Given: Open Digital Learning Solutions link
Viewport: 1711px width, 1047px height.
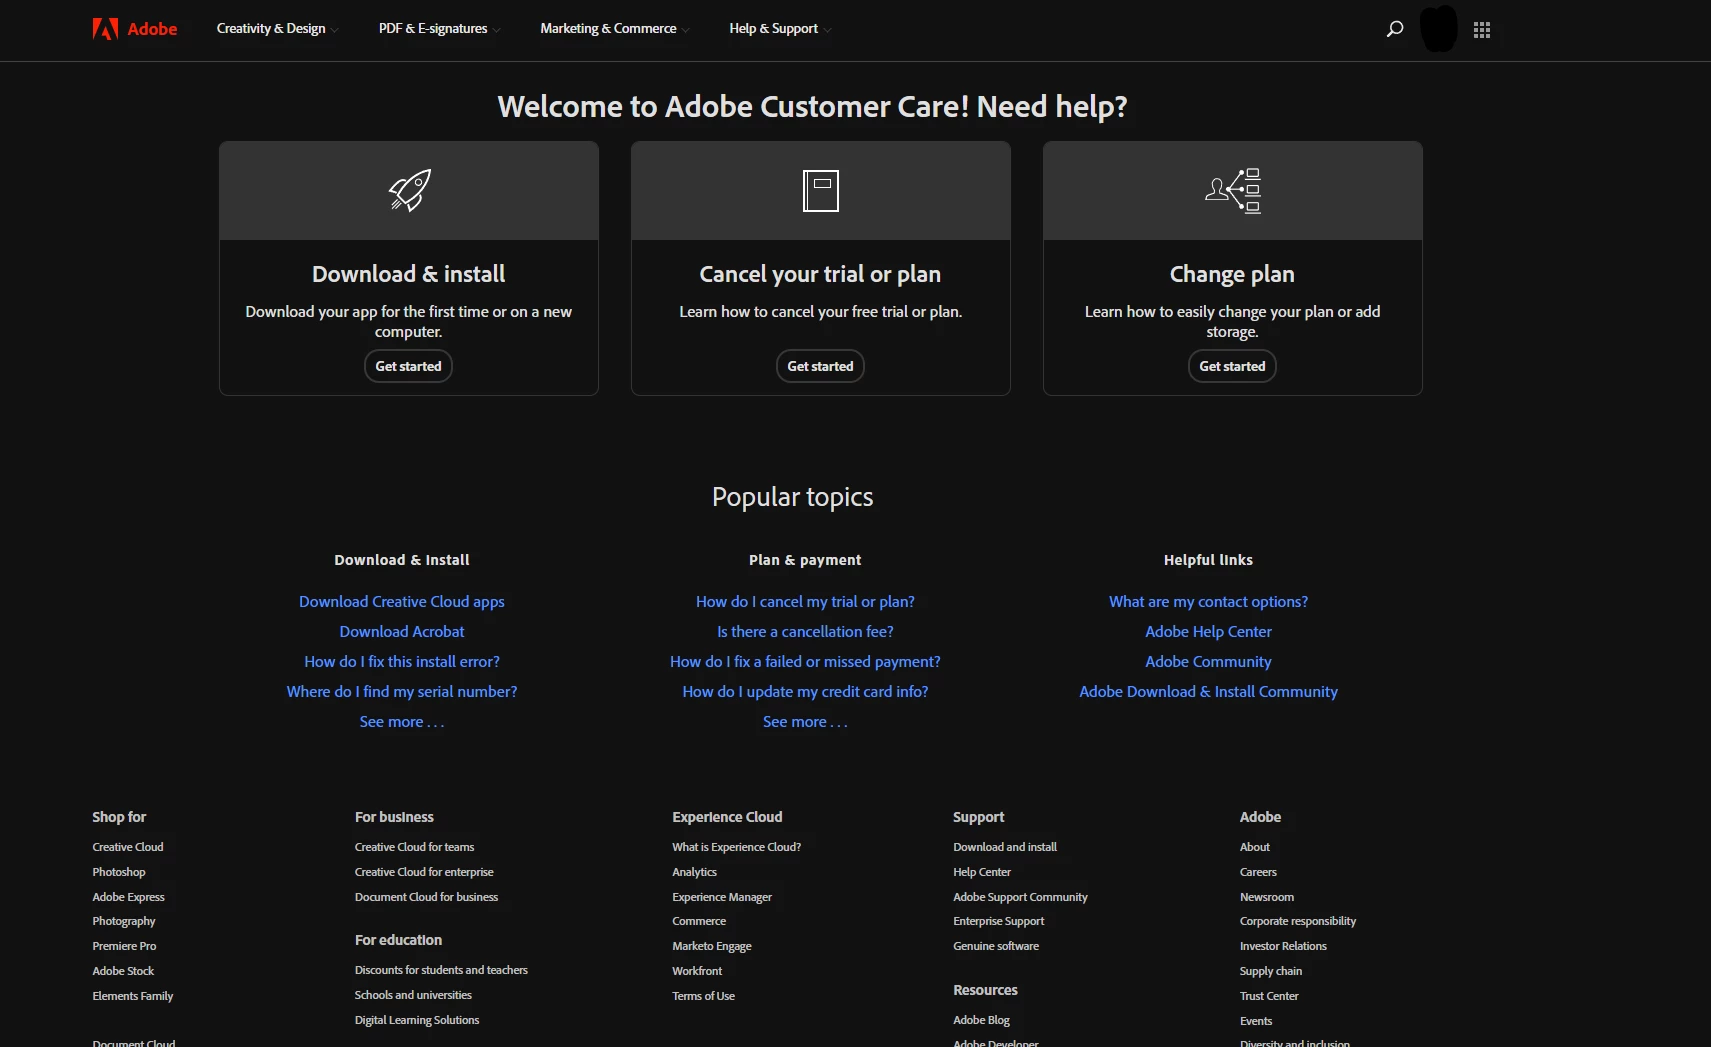Looking at the screenshot, I should tap(417, 1020).
